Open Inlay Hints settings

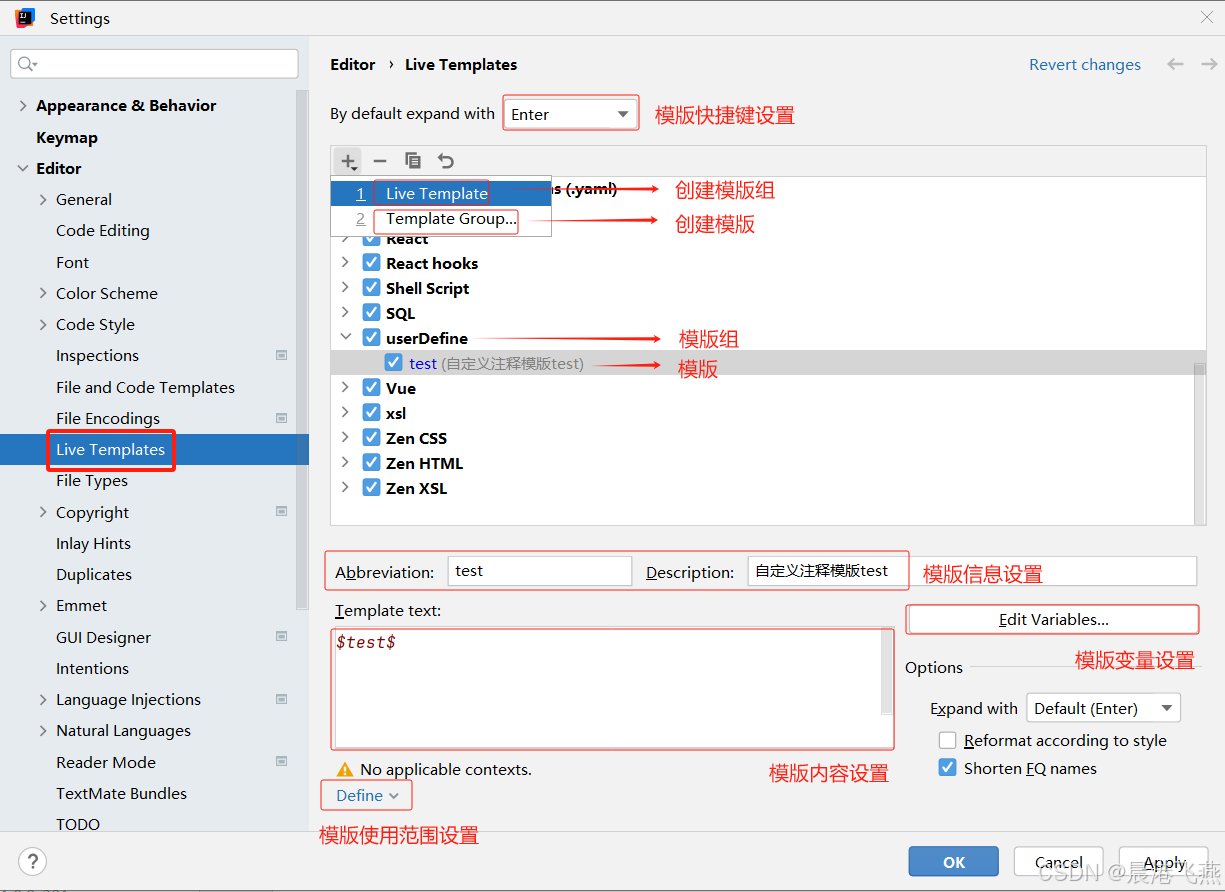tap(93, 543)
